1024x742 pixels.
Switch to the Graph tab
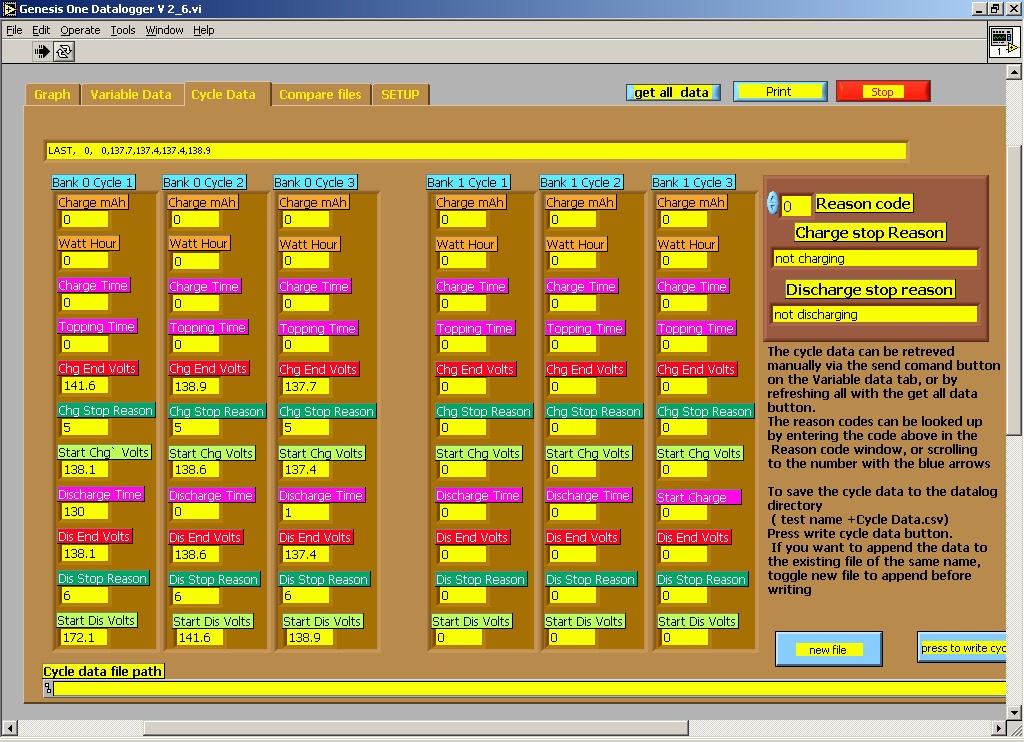[52, 95]
